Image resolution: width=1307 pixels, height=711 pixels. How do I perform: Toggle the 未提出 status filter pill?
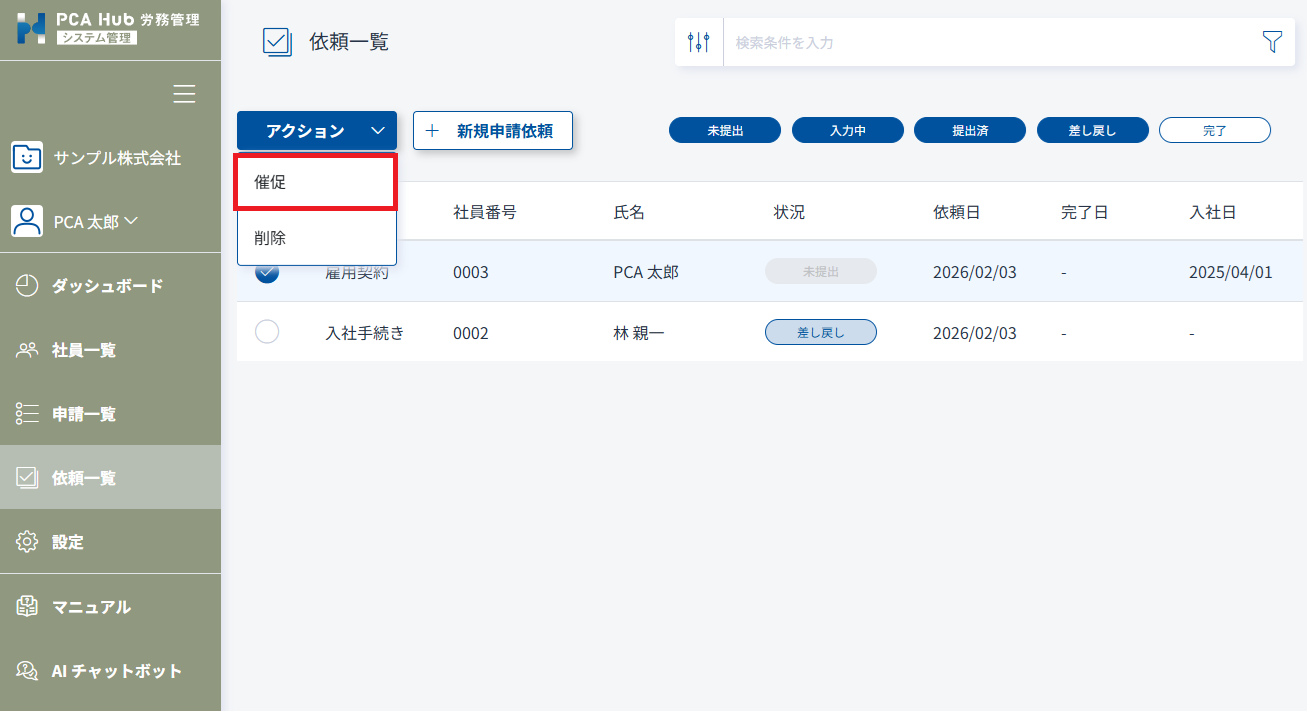(x=725, y=130)
